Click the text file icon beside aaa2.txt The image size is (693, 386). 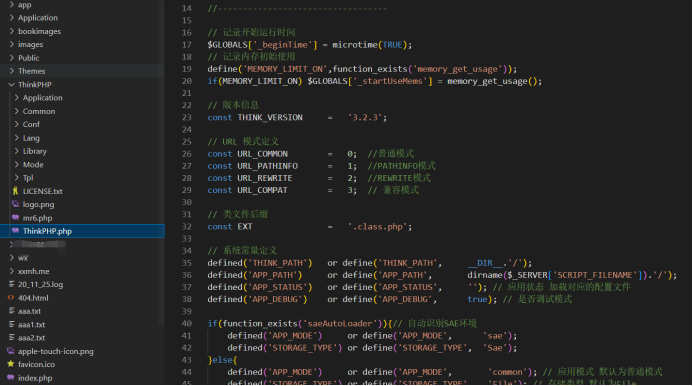coord(11,337)
